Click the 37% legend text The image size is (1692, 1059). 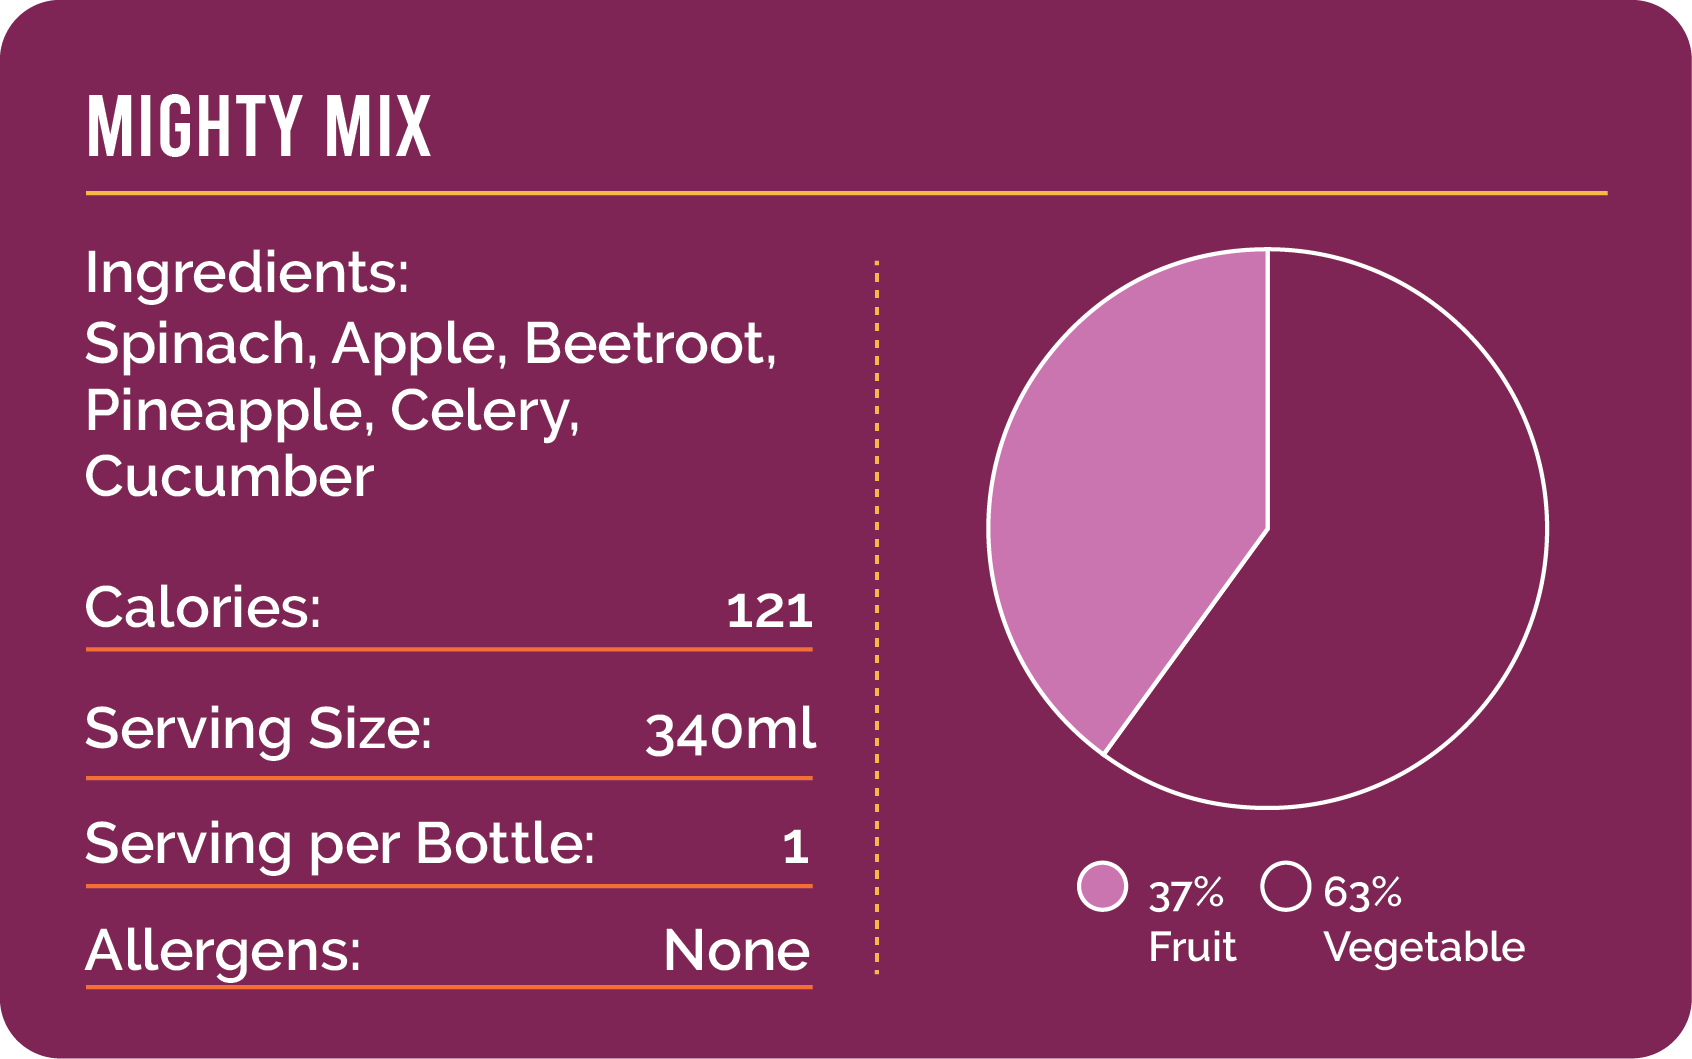click(1185, 894)
